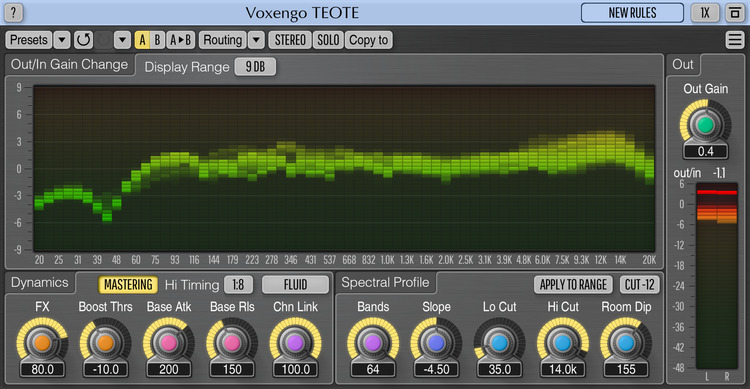Click the FX value field 80.0
This screenshot has width=750, height=389.
coord(42,369)
